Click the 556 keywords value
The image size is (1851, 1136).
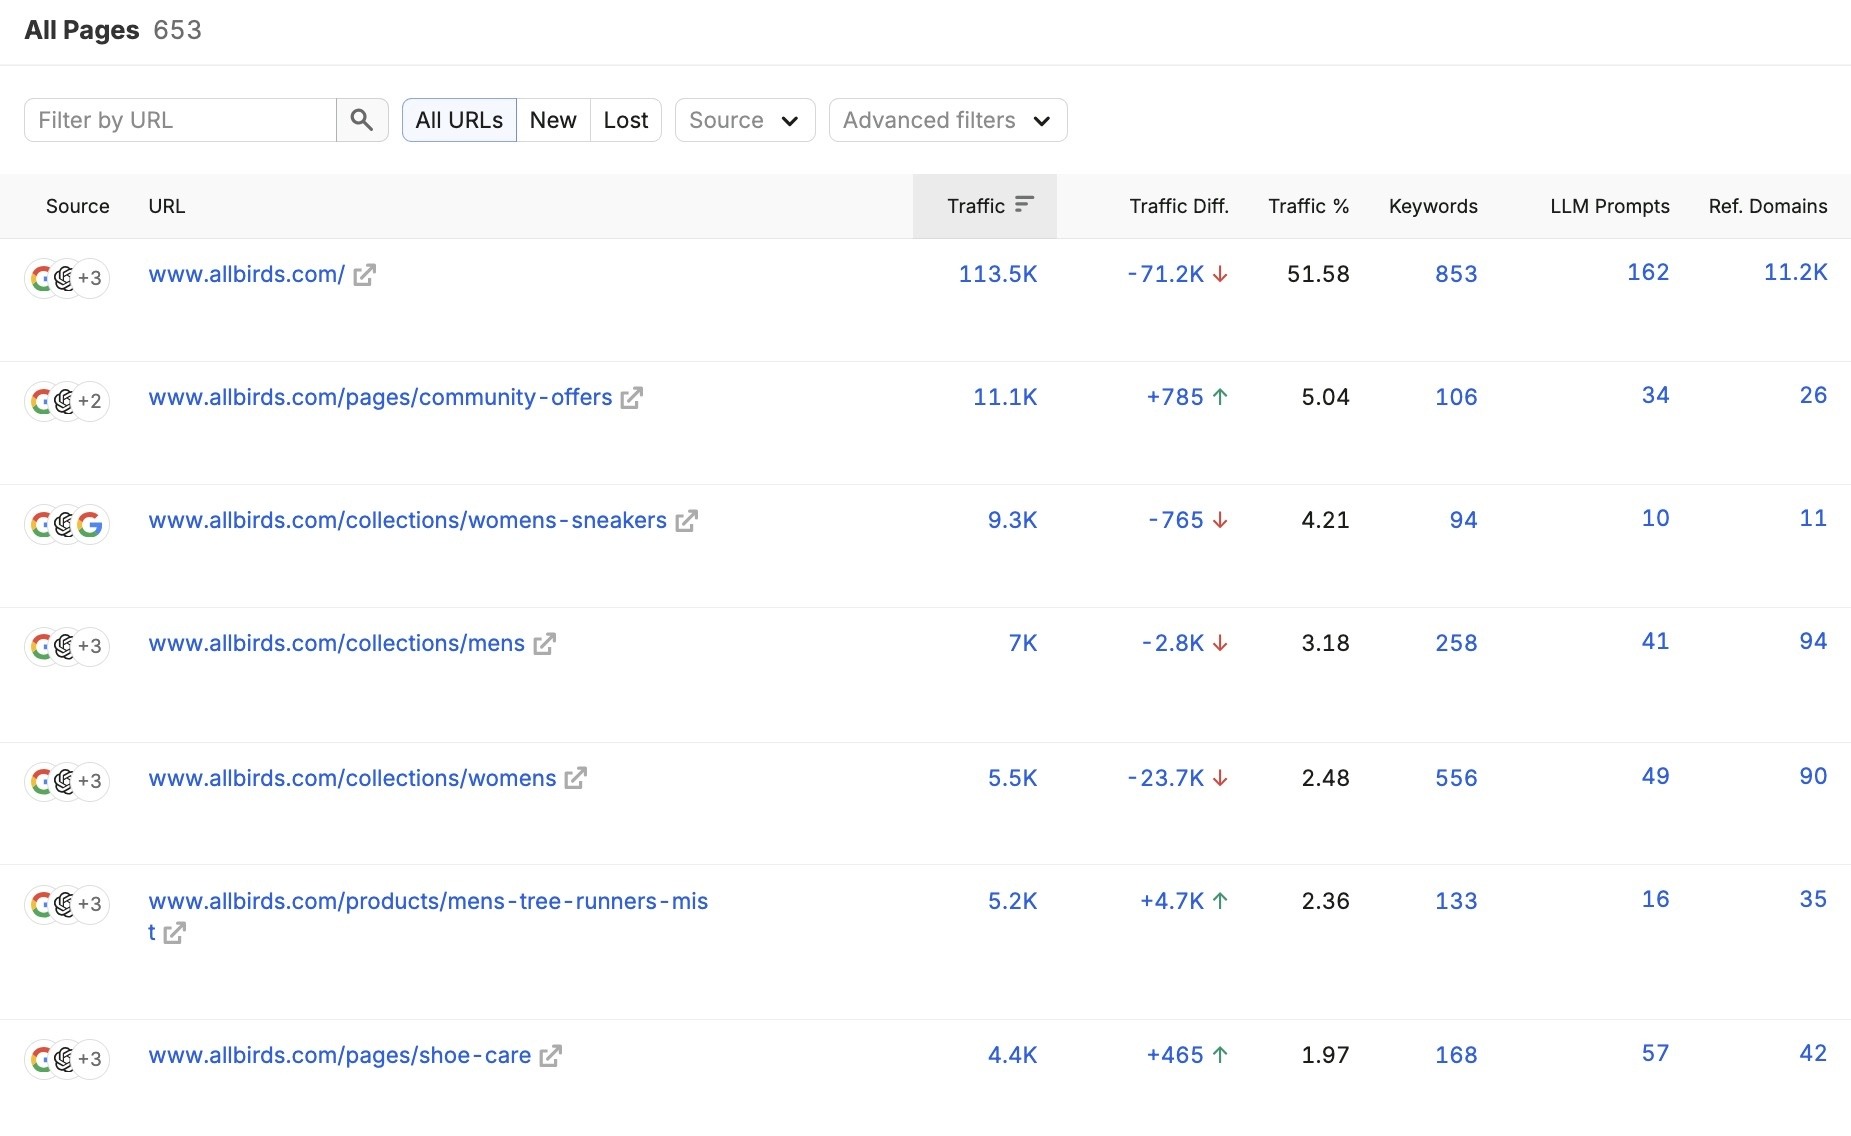[1456, 778]
